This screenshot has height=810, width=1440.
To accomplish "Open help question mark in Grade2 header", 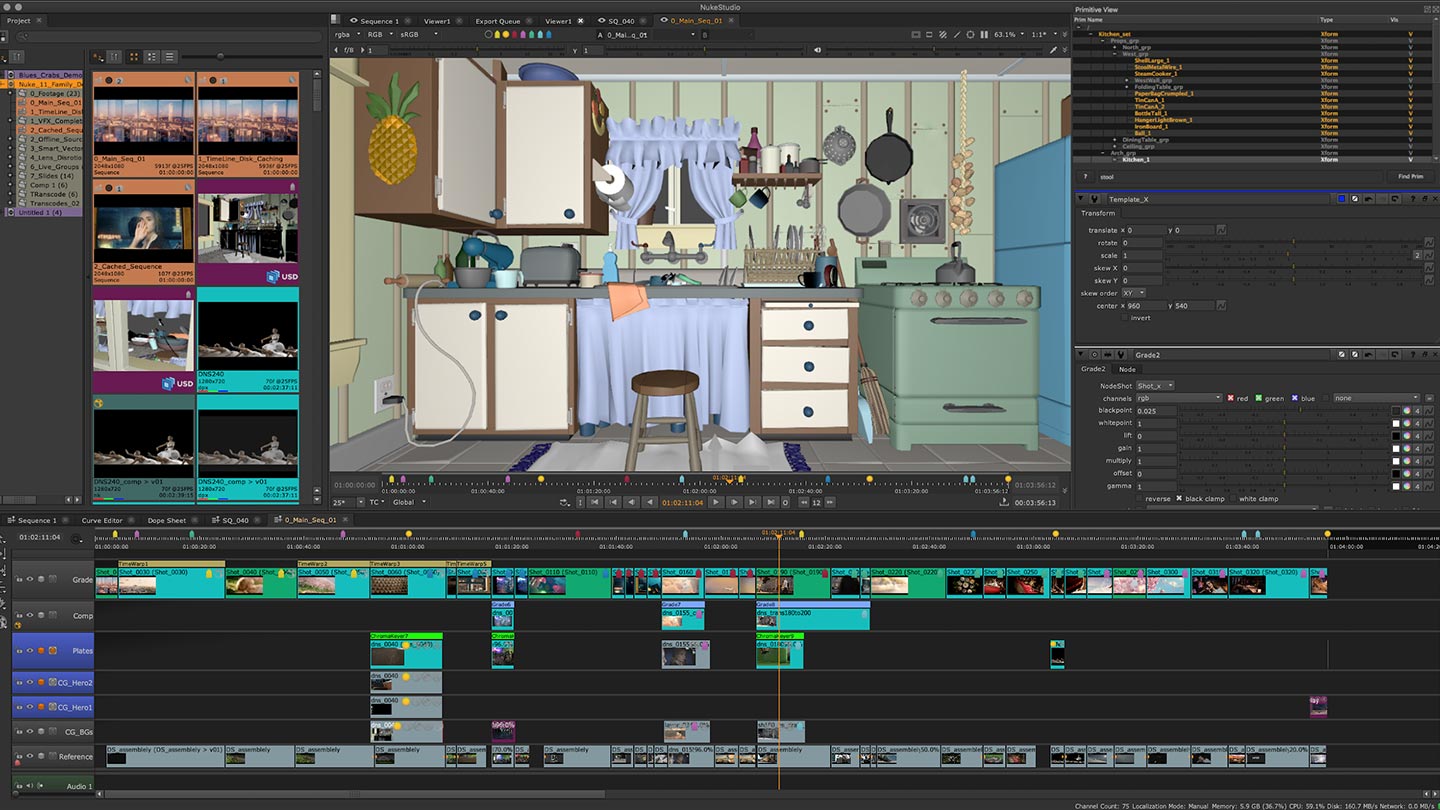I will point(1412,354).
